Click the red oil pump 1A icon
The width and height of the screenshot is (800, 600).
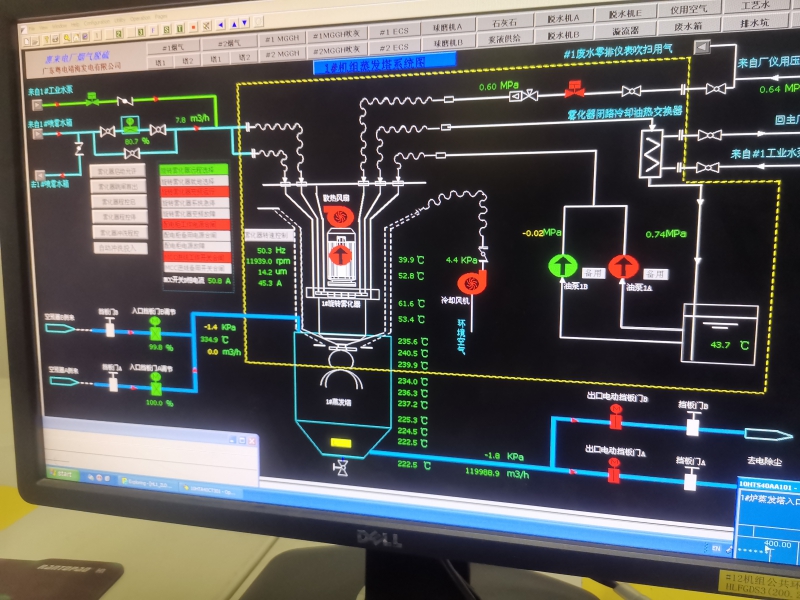coord(624,266)
